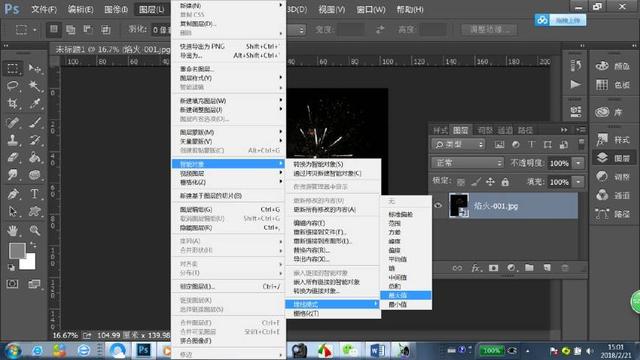Toggle adjustment layer filter
The image size is (640, 360).
(x=516, y=144)
